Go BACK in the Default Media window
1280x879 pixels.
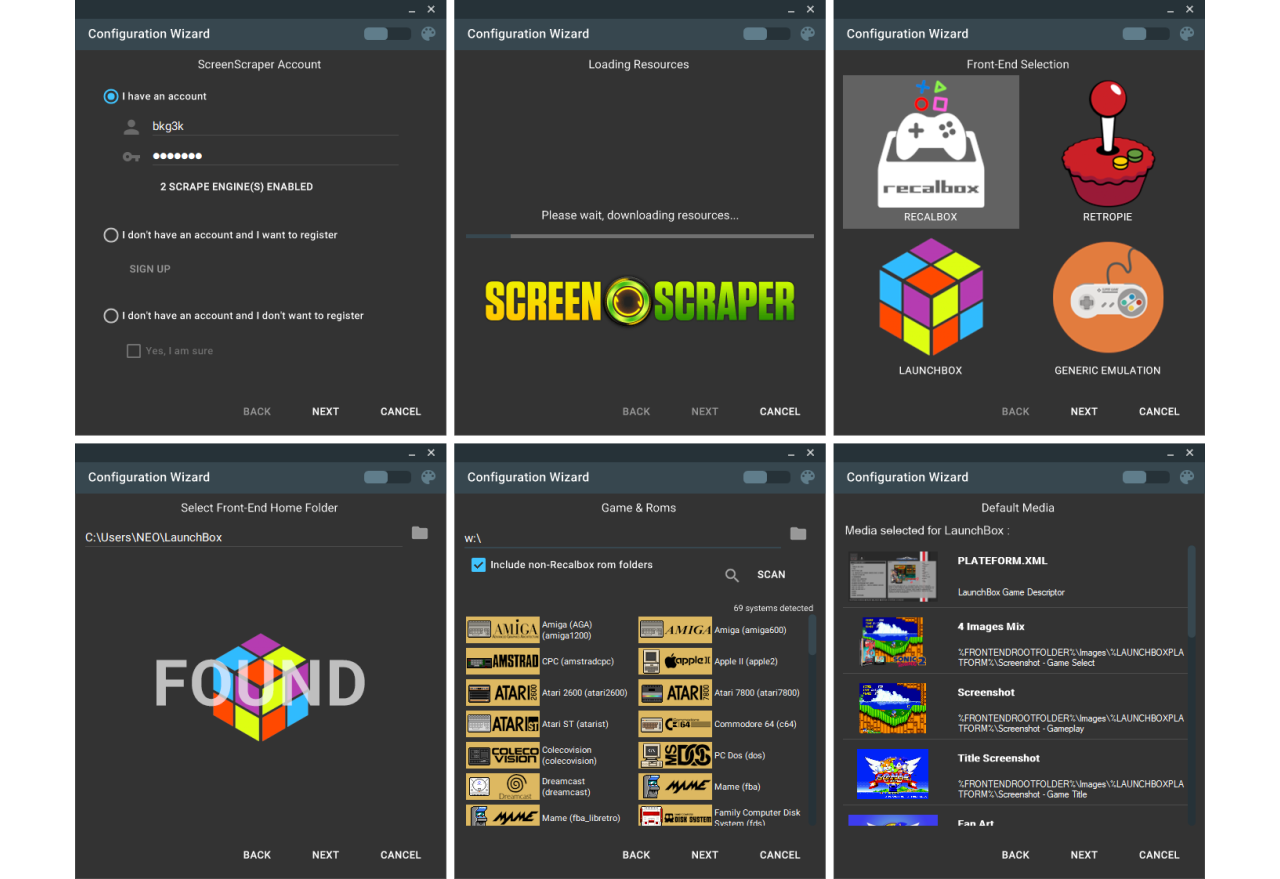(1015, 855)
